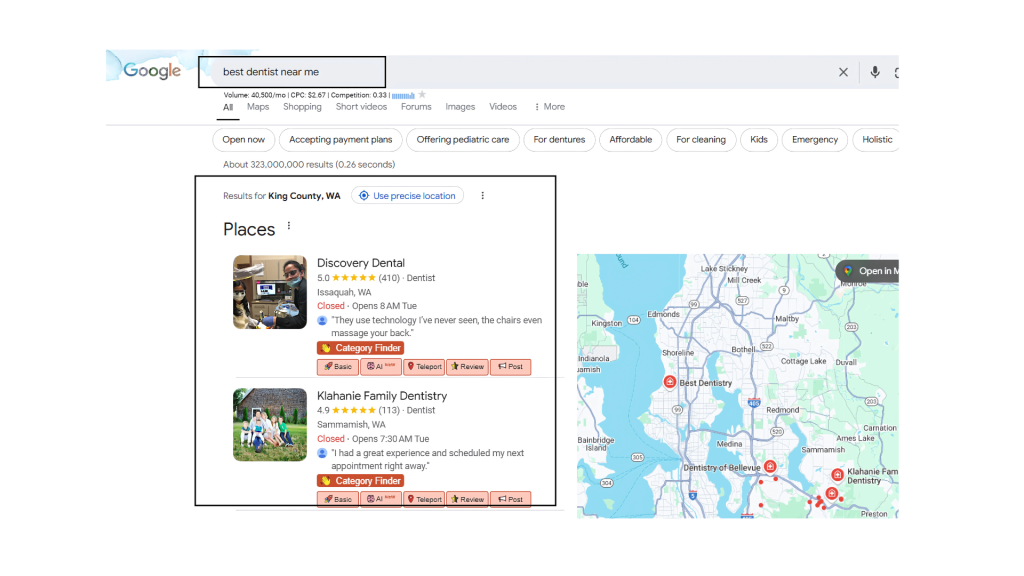Click the Discovery Dental (410) reviews count
The height and width of the screenshot is (576, 1024).
coord(389,278)
